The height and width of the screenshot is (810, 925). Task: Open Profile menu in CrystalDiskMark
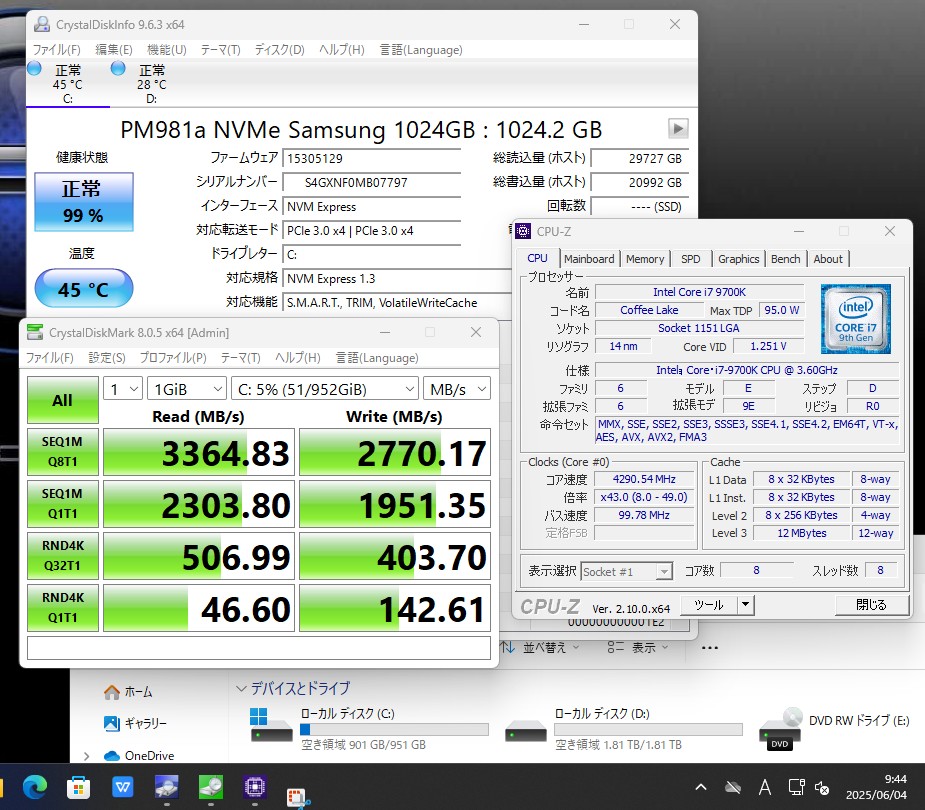[x=173, y=358]
